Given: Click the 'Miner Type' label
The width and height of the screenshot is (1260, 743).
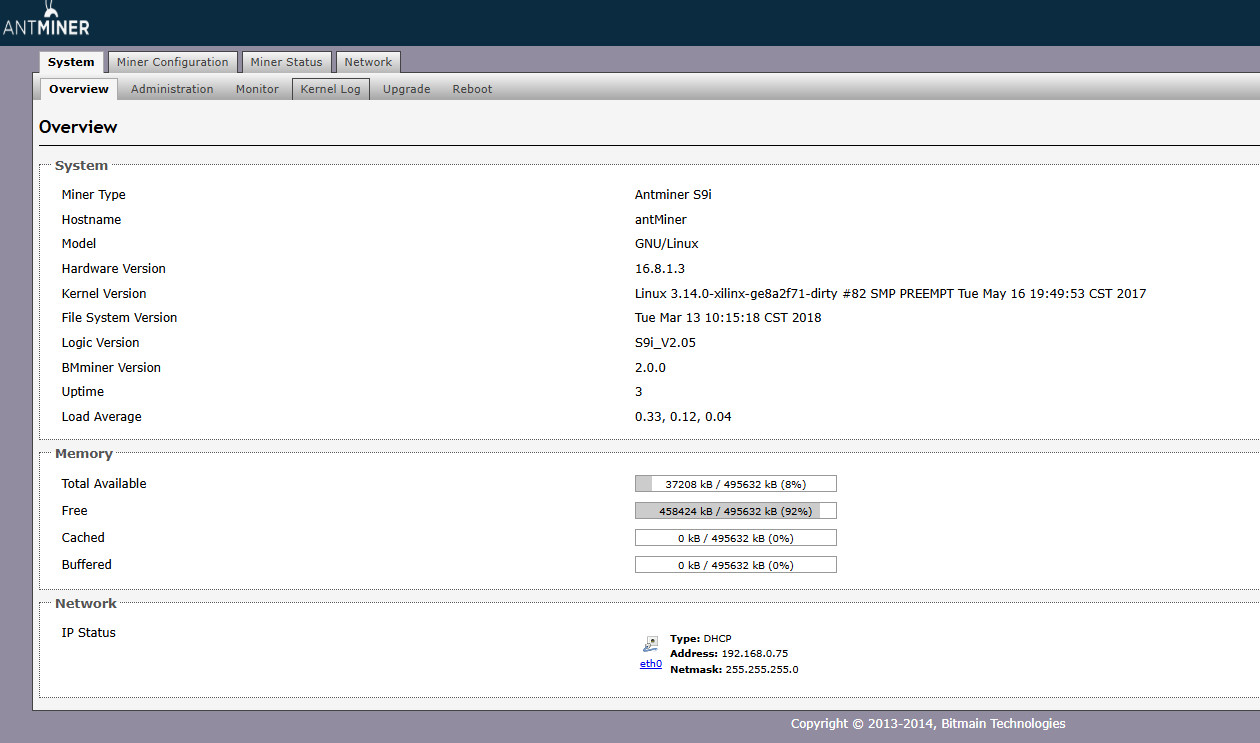Looking at the screenshot, I should coord(93,195).
